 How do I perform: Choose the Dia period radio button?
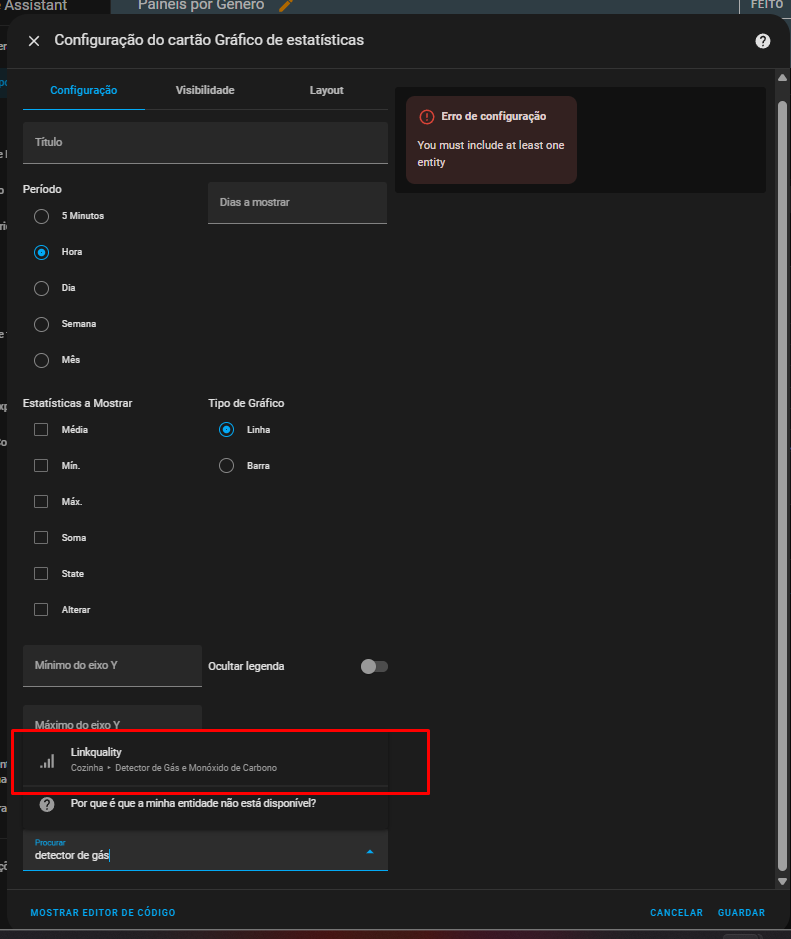click(x=41, y=288)
